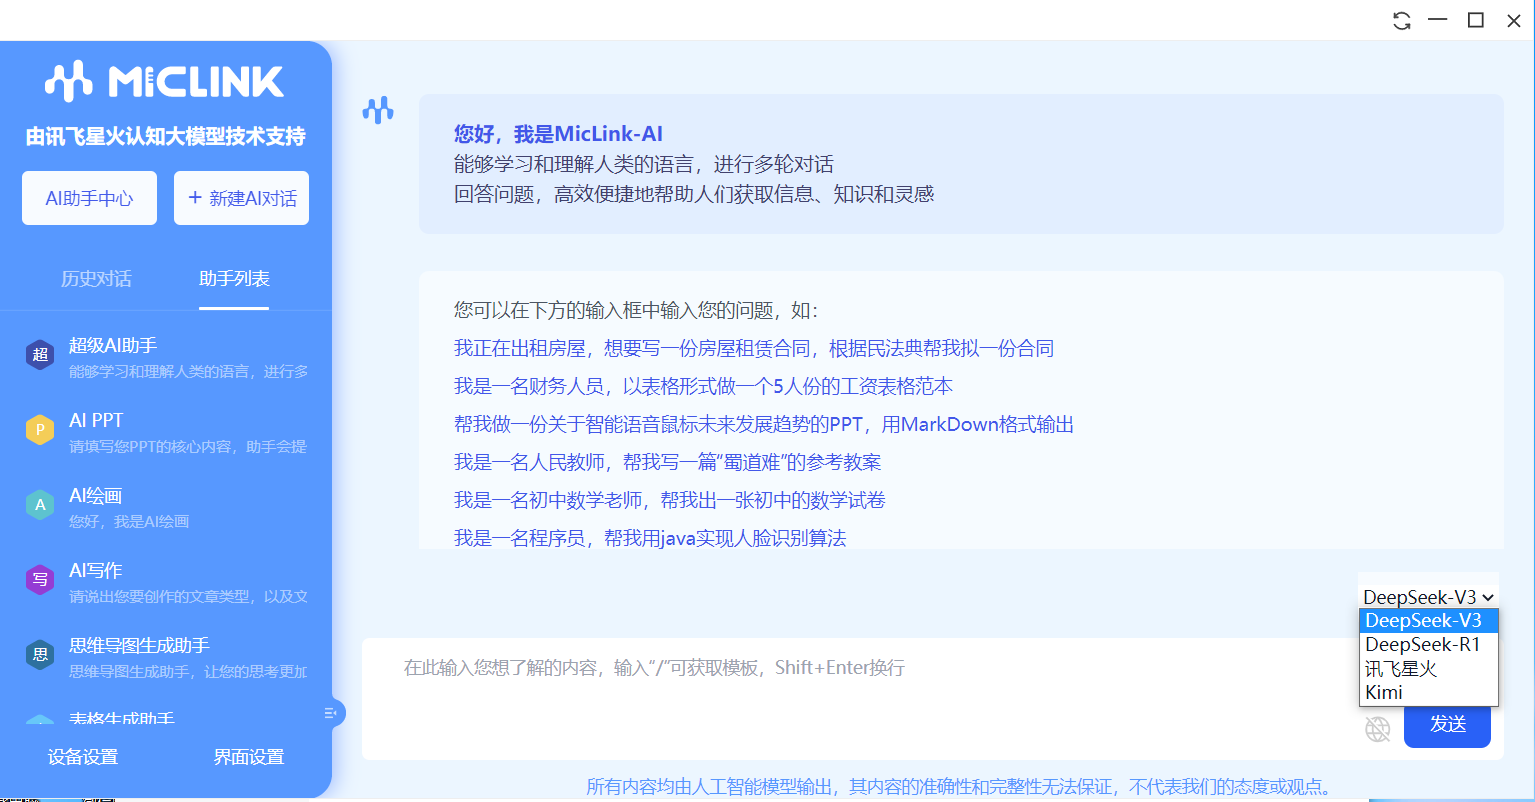Switch to the 历史对话 tab
This screenshot has height=802, width=1535.
pos(96,279)
